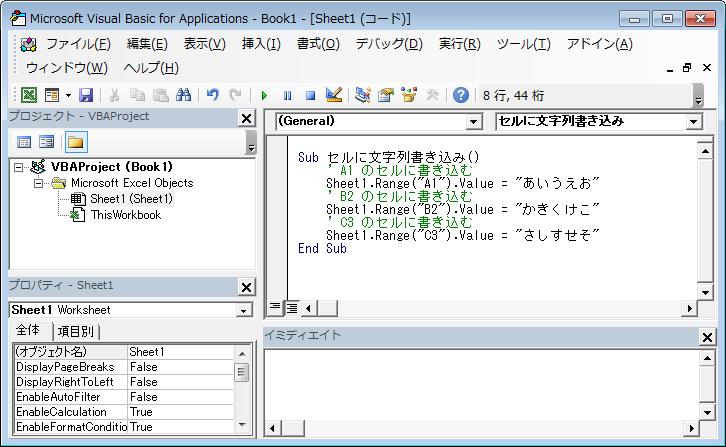This screenshot has height=447, width=726.
Task: Click the Copy icon in toolbar
Action: point(137,95)
